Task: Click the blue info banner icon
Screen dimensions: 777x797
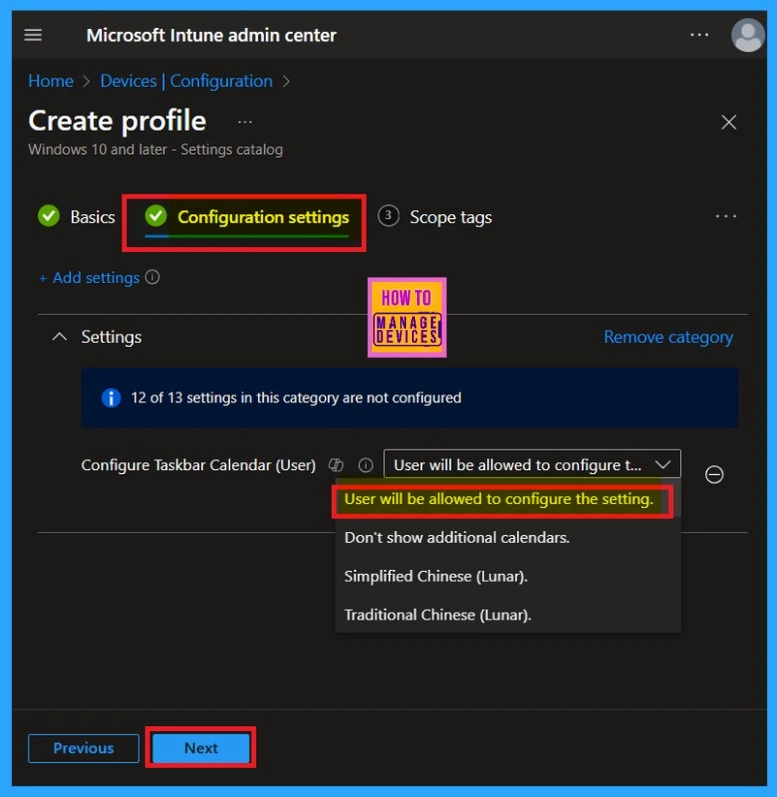Action: click(111, 397)
